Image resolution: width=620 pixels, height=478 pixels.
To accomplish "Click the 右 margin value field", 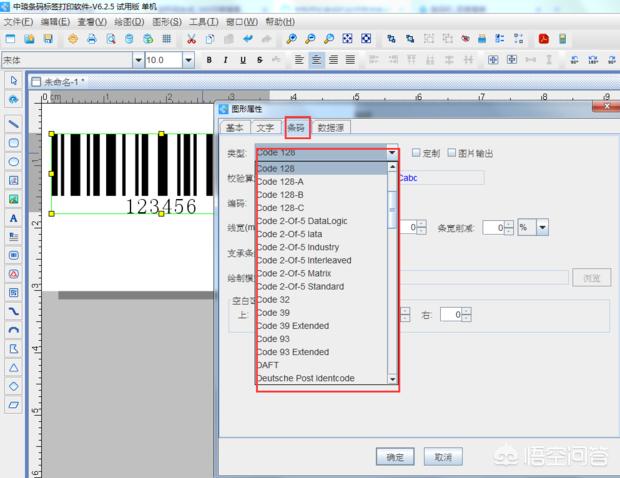I will coord(452,315).
